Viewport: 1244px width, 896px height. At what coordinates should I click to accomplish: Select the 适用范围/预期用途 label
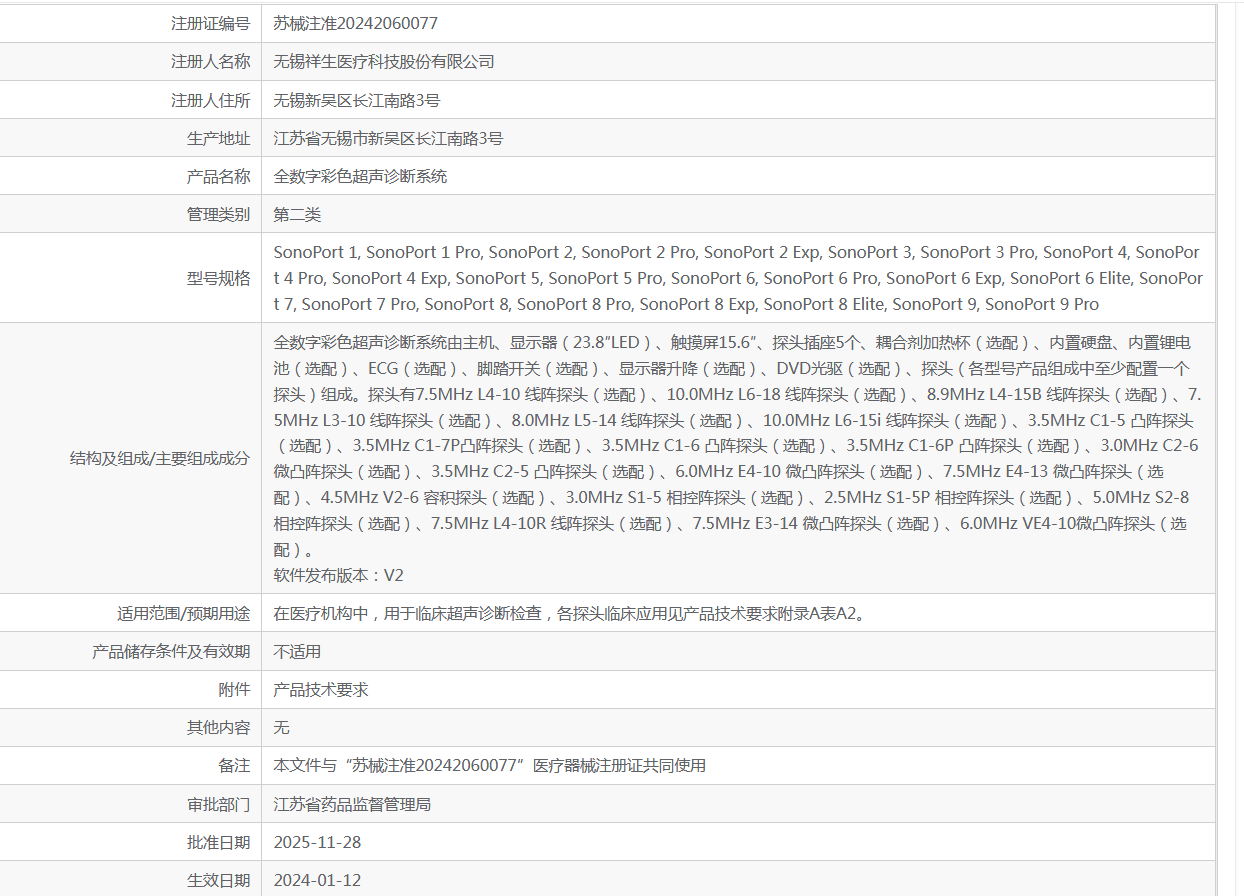(184, 613)
